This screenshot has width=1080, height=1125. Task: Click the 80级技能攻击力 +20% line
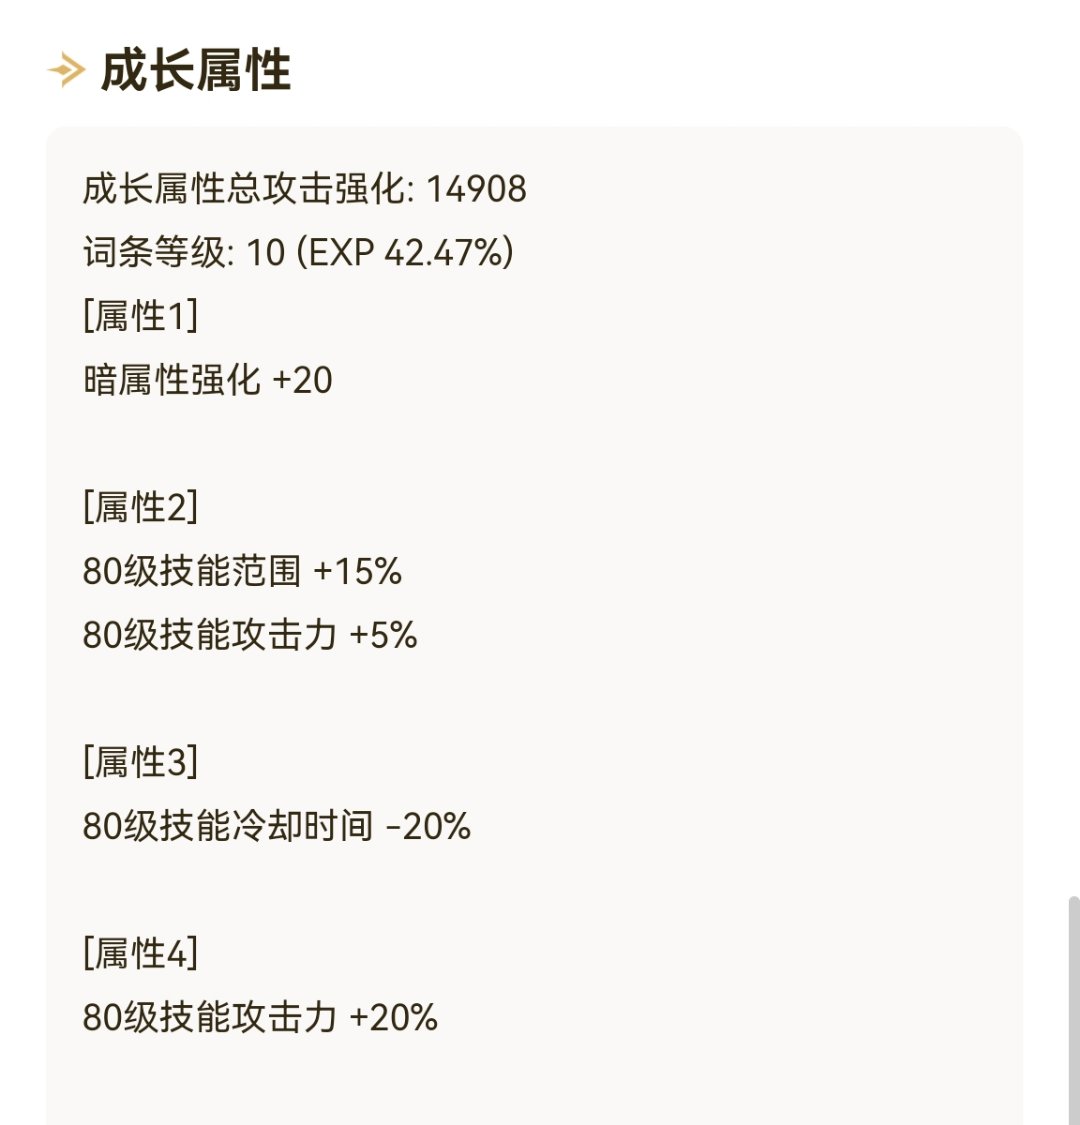(260, 1017)
